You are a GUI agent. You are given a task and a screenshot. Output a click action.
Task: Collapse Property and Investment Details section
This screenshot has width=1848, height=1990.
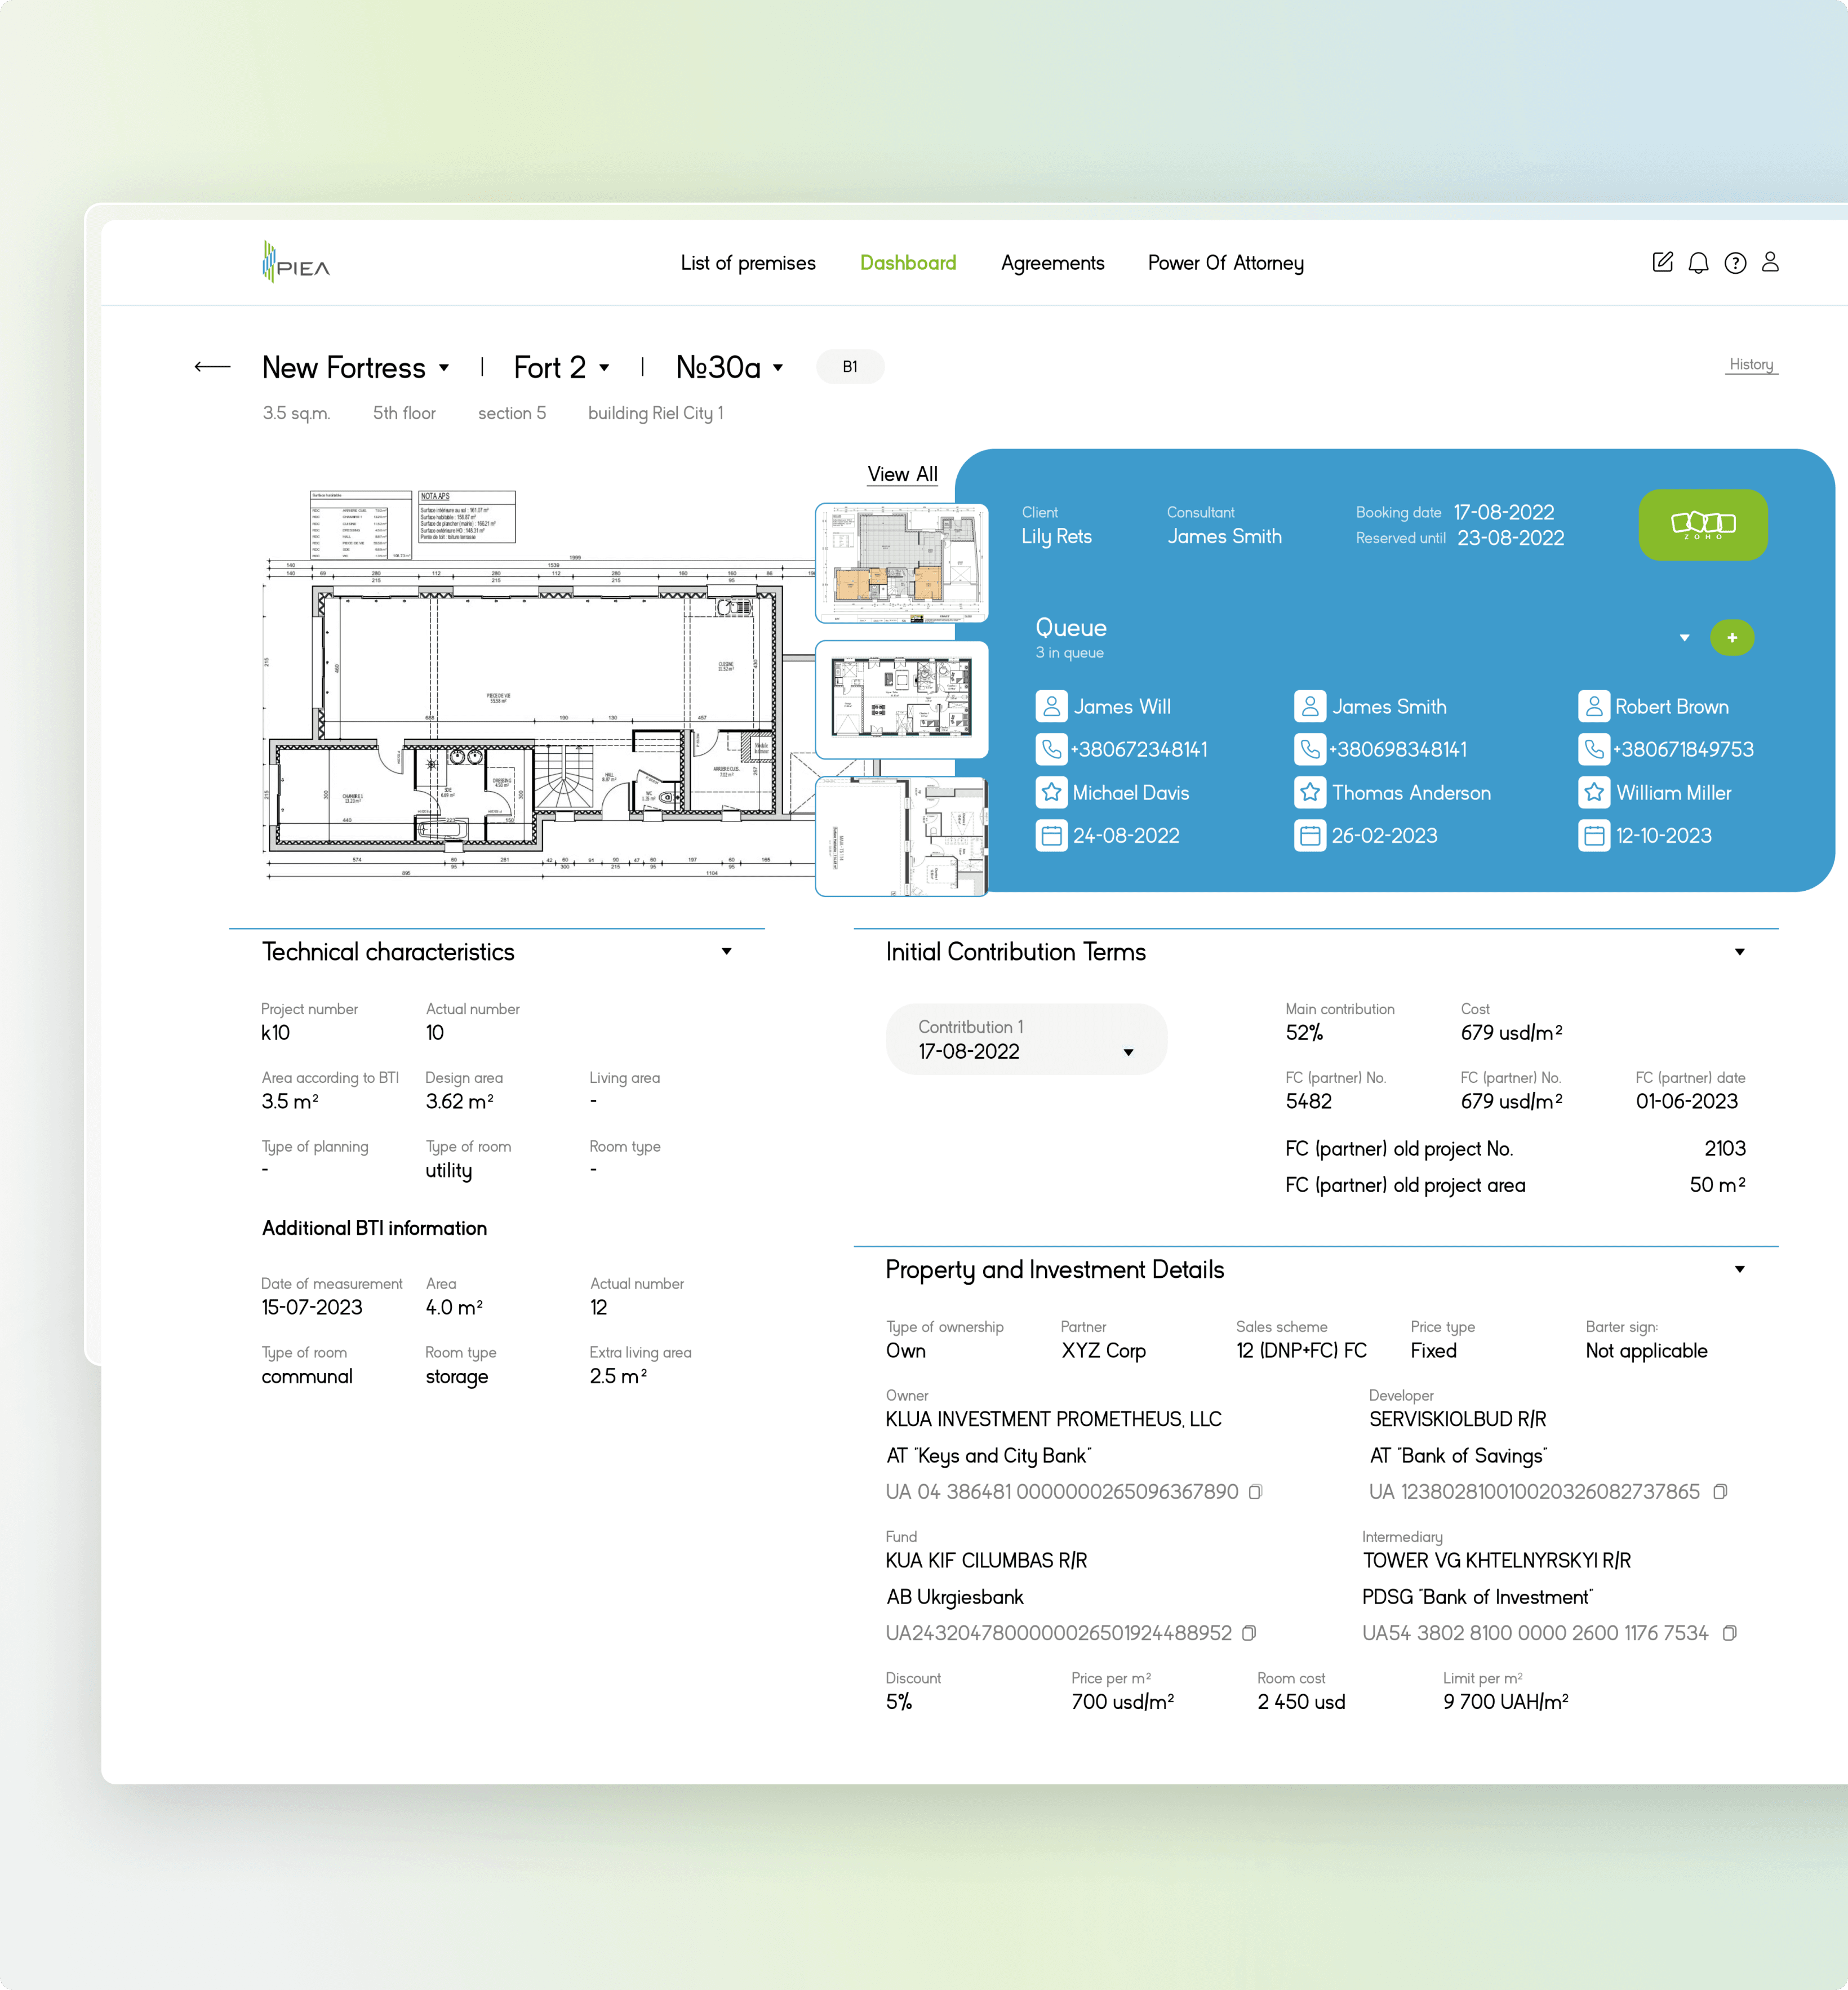(x=1740, y=1270)
